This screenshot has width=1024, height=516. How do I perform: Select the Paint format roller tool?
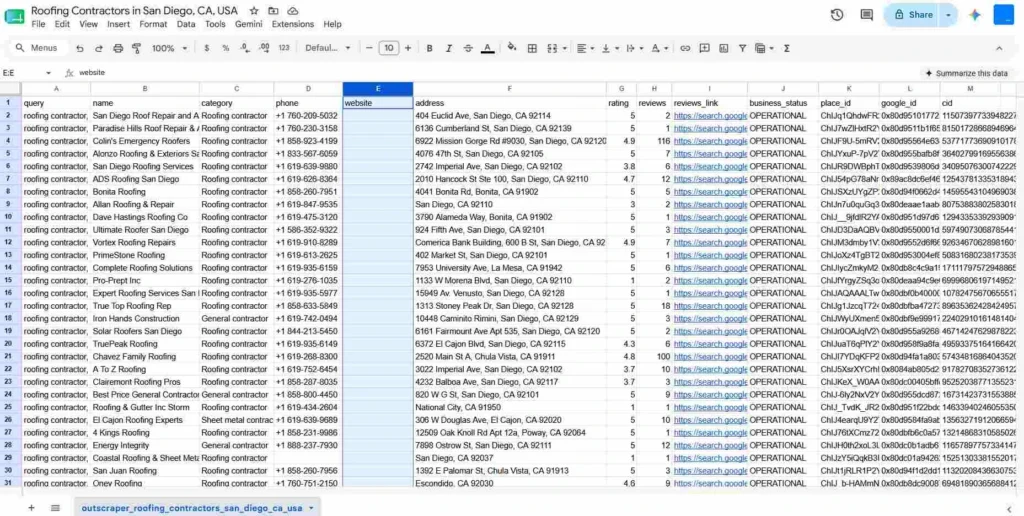point(137,48)
